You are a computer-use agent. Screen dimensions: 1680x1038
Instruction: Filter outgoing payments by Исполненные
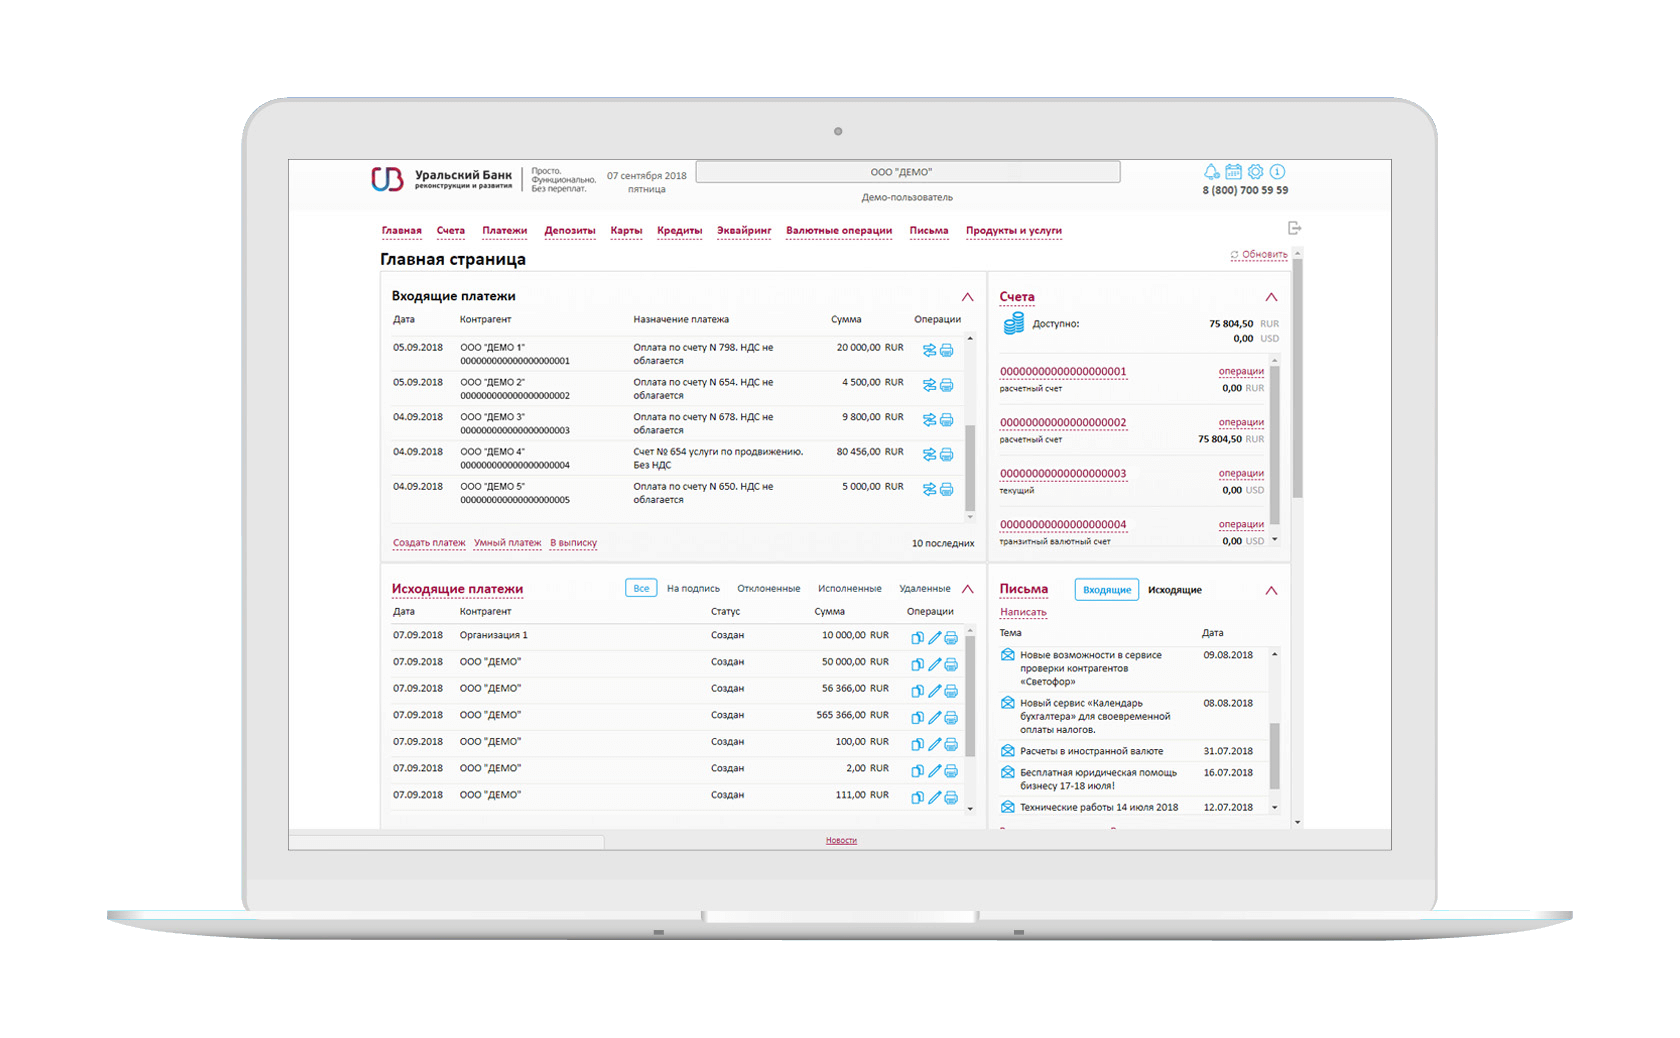tap(849, 589)
